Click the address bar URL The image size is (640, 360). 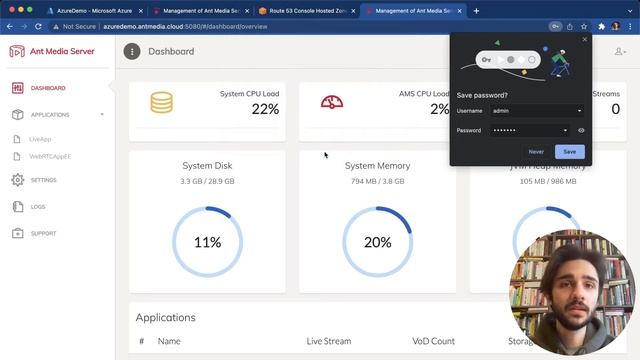point(185,27)
